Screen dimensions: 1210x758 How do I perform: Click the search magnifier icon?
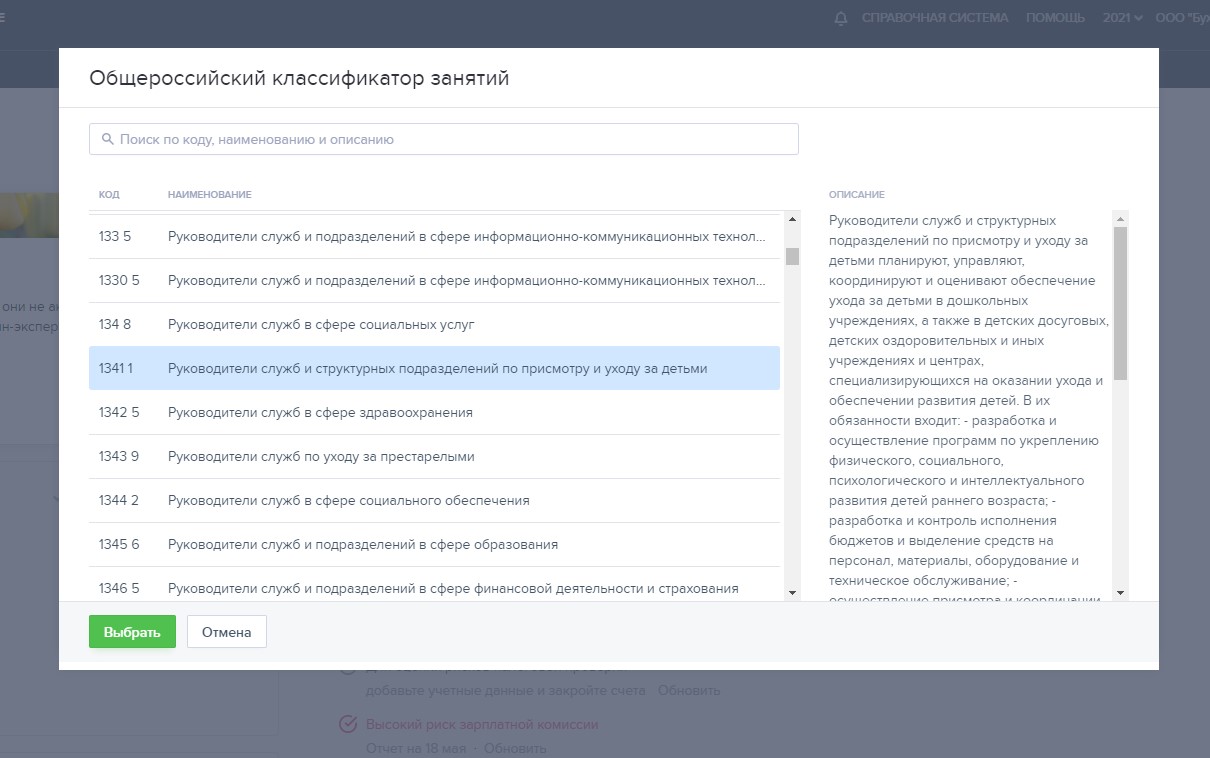[107, 140]
